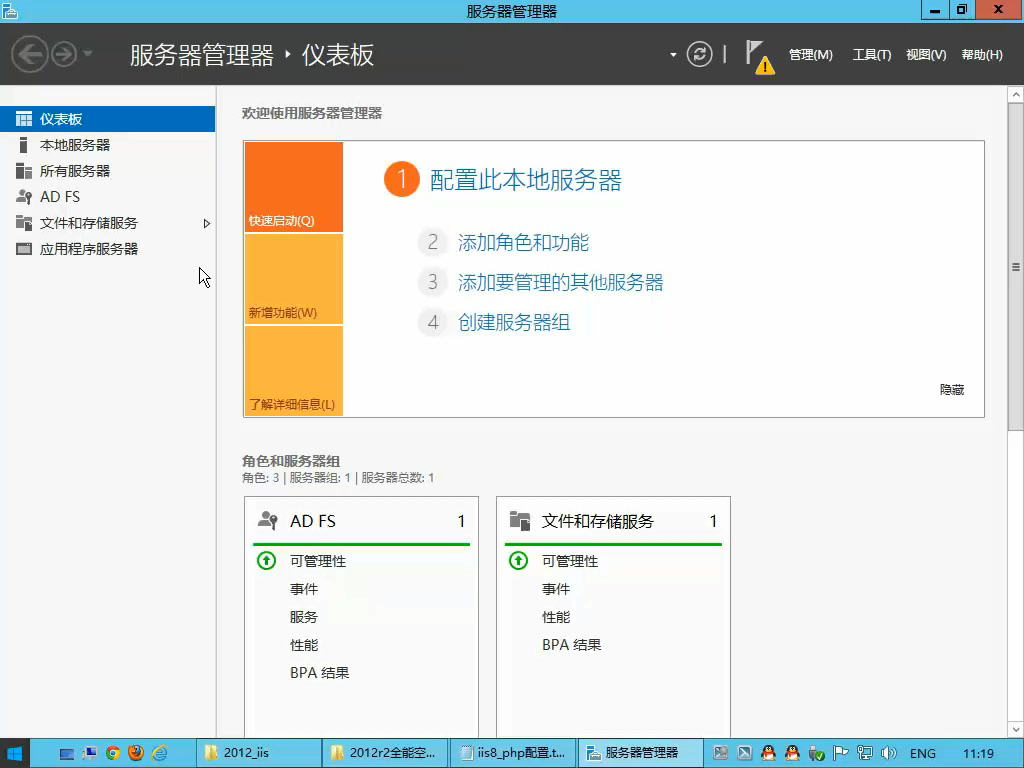Open the notifications flag with warning
The width and height of the screenshot is (1024, 768).
[758, 56]
